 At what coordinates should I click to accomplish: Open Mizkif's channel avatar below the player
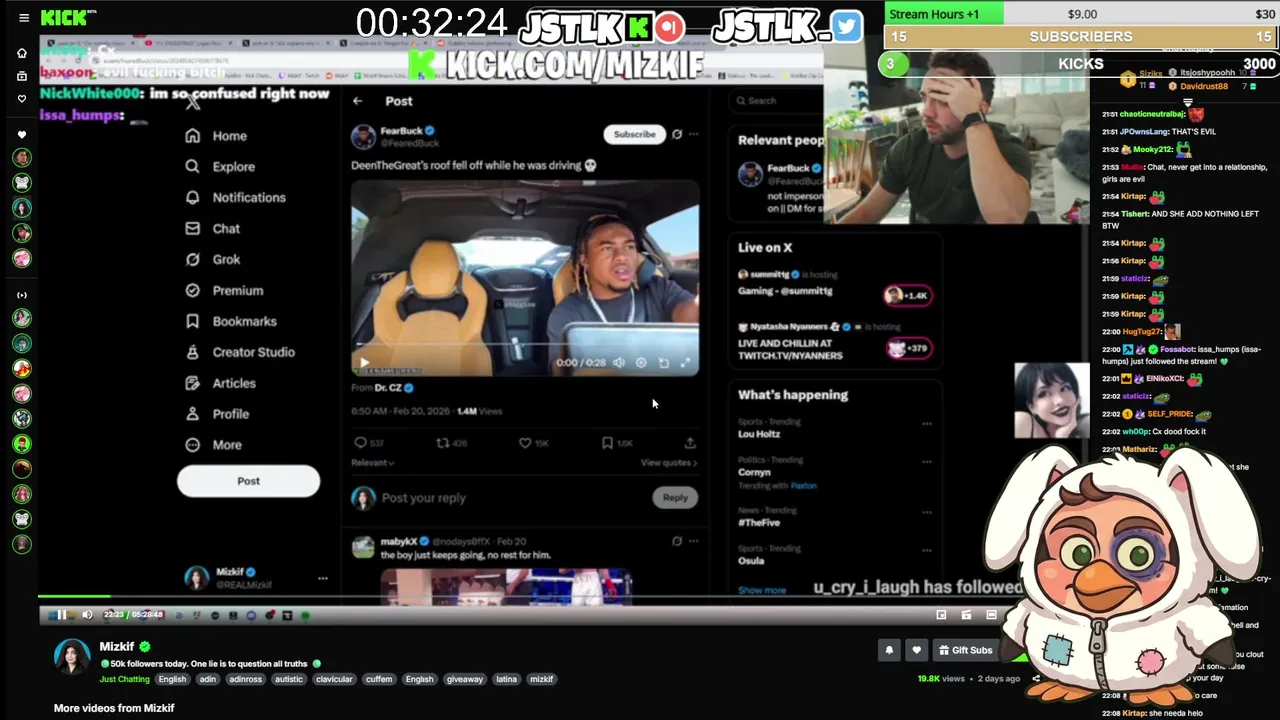tap(72, 657)
